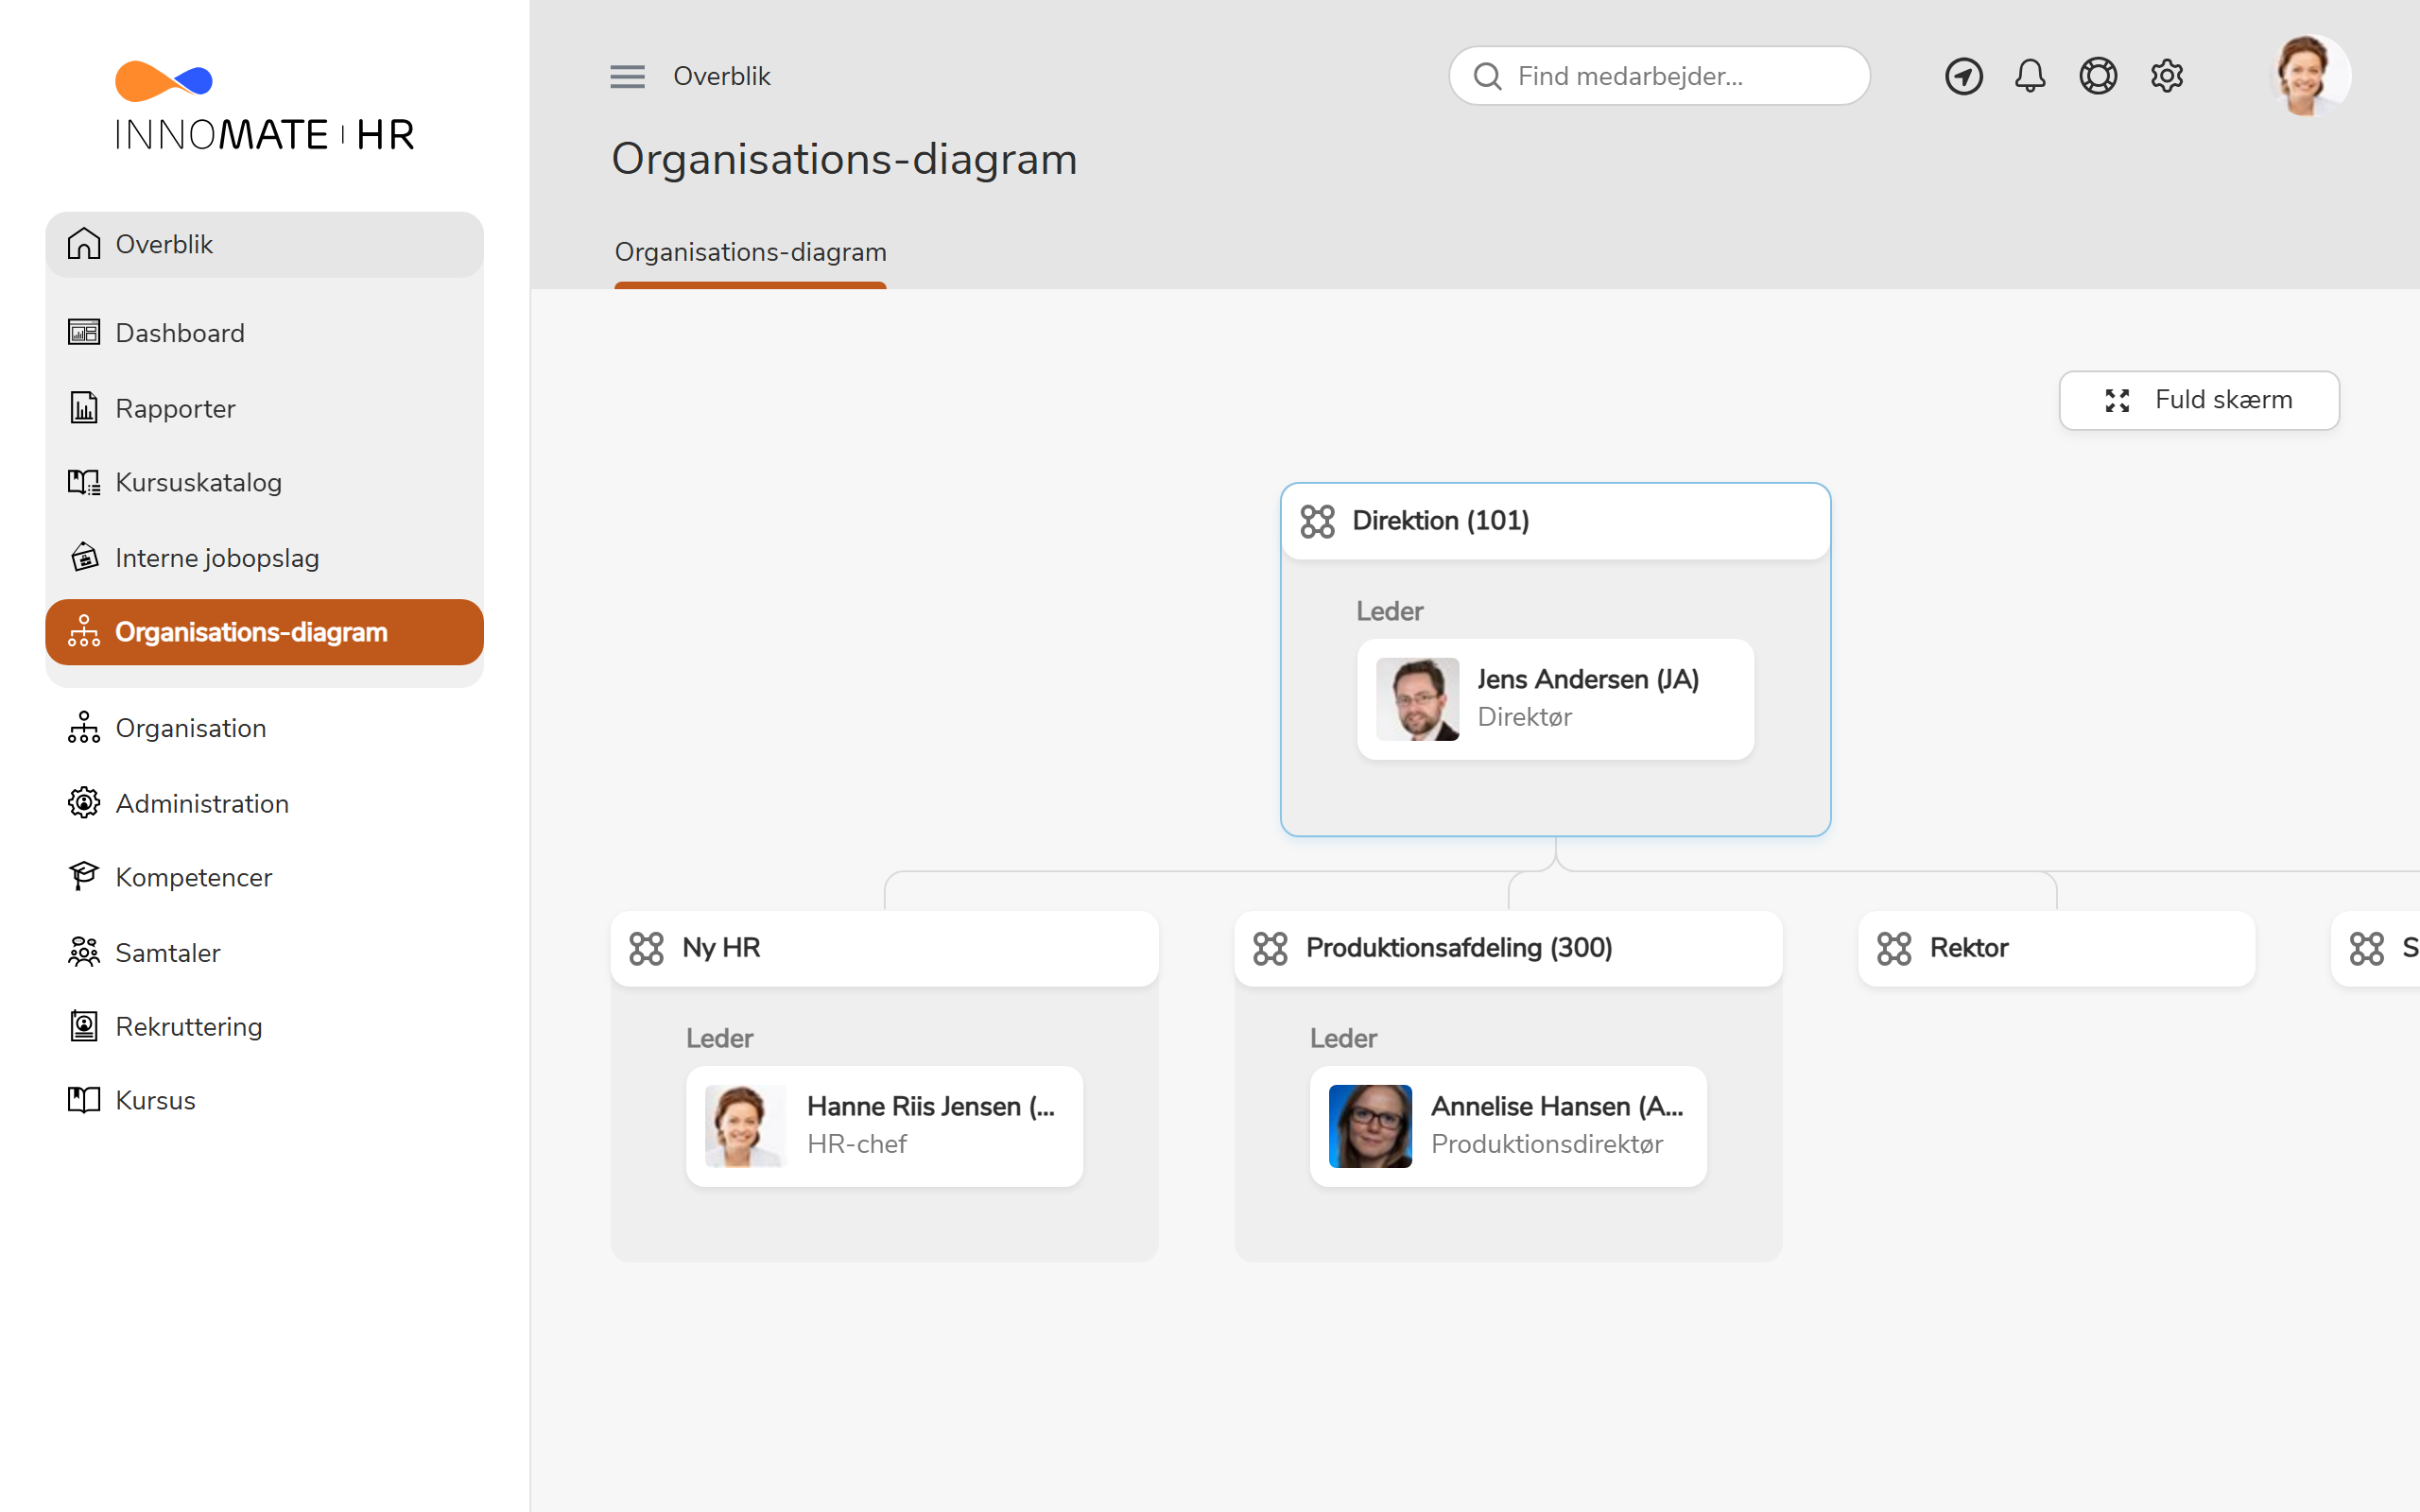Click the Kursus open book icon
Viewport: 2420px width, 1512px height.
click(x=84, y=1100)
